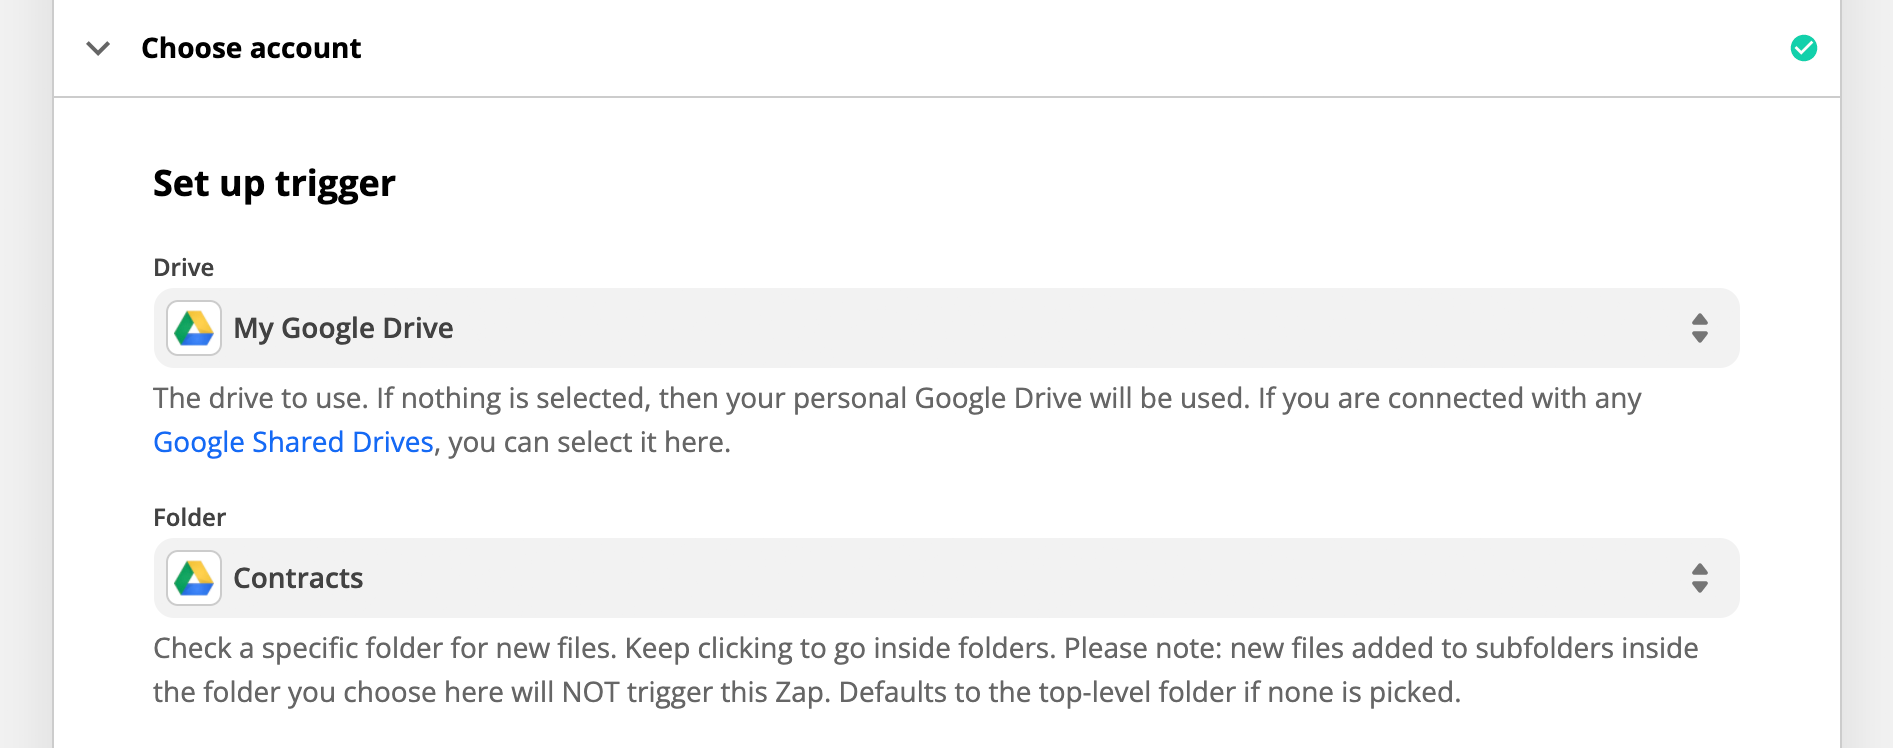Viewport: 1893px width, 748px height.
Task: Click the Folder field label
Action: coord(189,517)
